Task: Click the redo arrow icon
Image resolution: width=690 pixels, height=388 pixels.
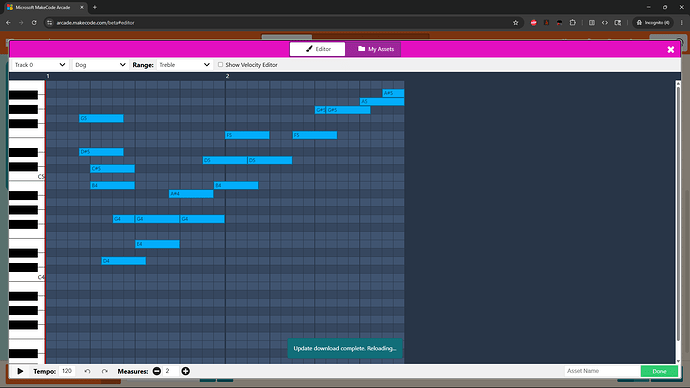Action: click(x=105, y=371)
